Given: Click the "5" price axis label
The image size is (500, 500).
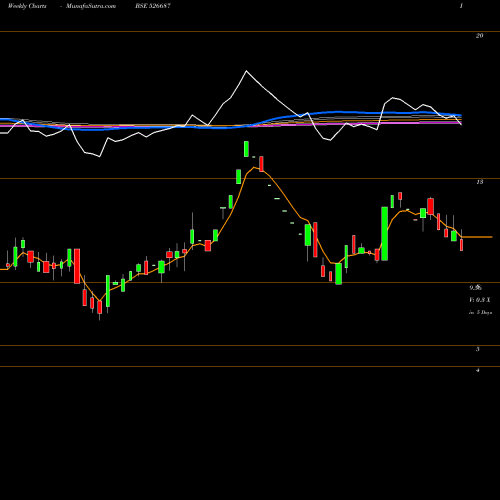Looking at the screenshot, I should [x=478, y=349].
